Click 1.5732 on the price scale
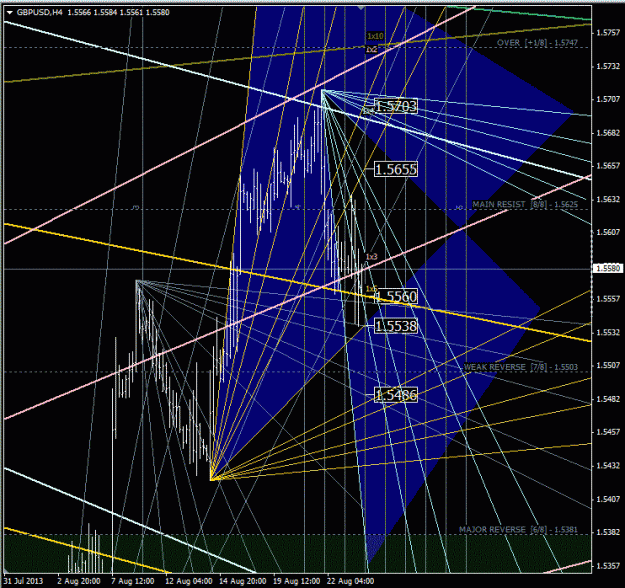Image resolution: width=625 pixels, height=588 pixels. (608, 66)
